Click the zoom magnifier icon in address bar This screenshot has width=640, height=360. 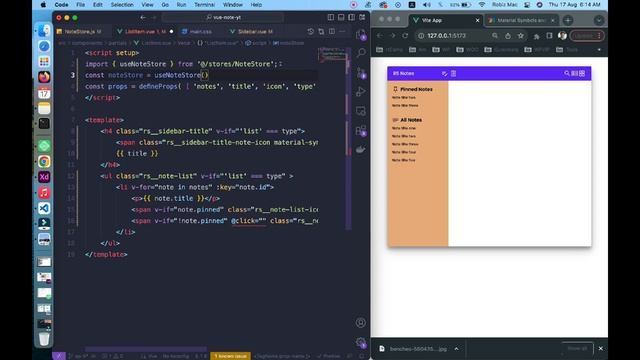(x=495, y=36)
